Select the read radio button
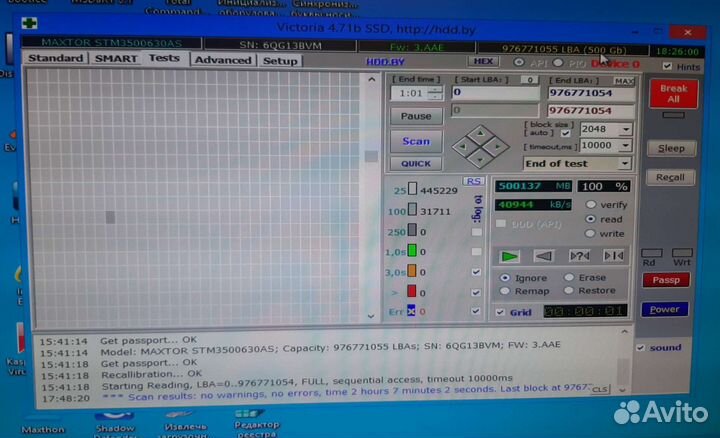This screenshot has width=720, height=438. (x=591, y=219)
